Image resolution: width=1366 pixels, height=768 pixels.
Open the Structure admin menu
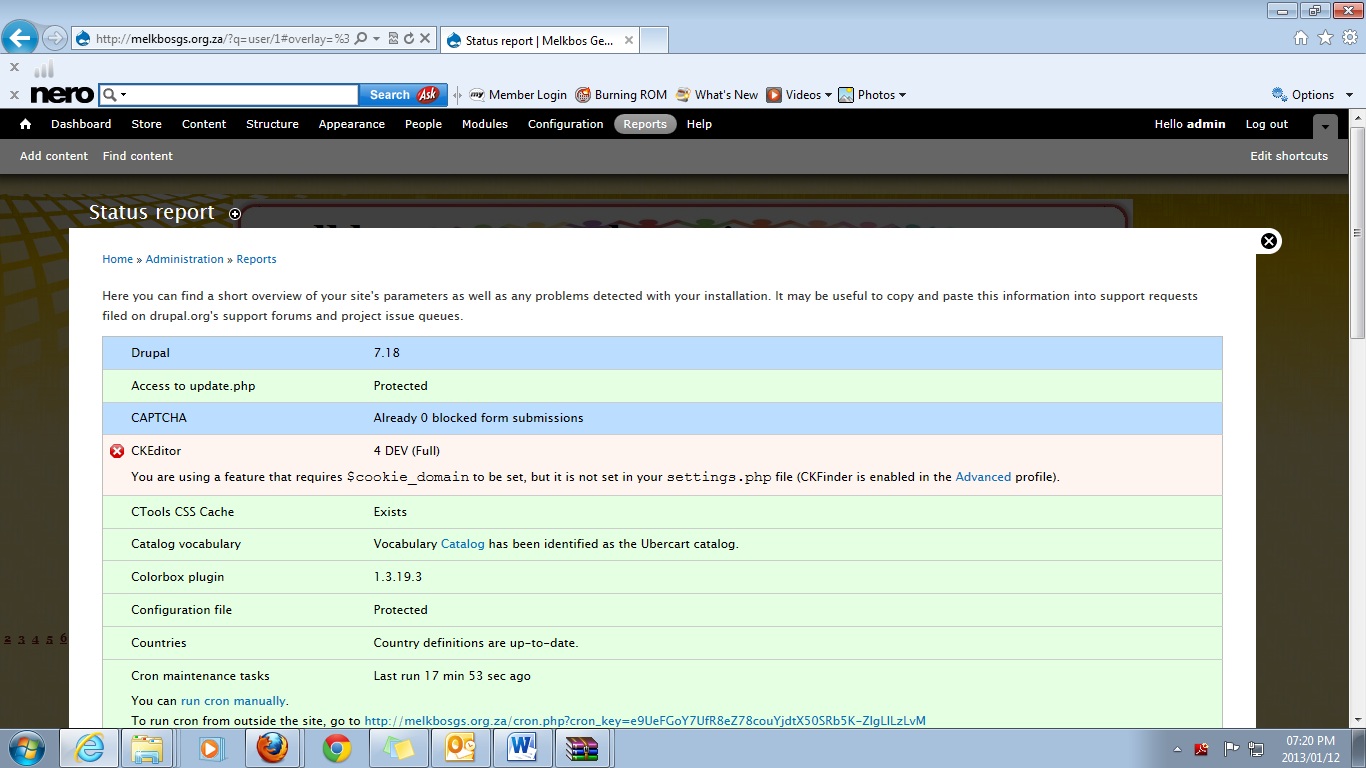point(272,124)
